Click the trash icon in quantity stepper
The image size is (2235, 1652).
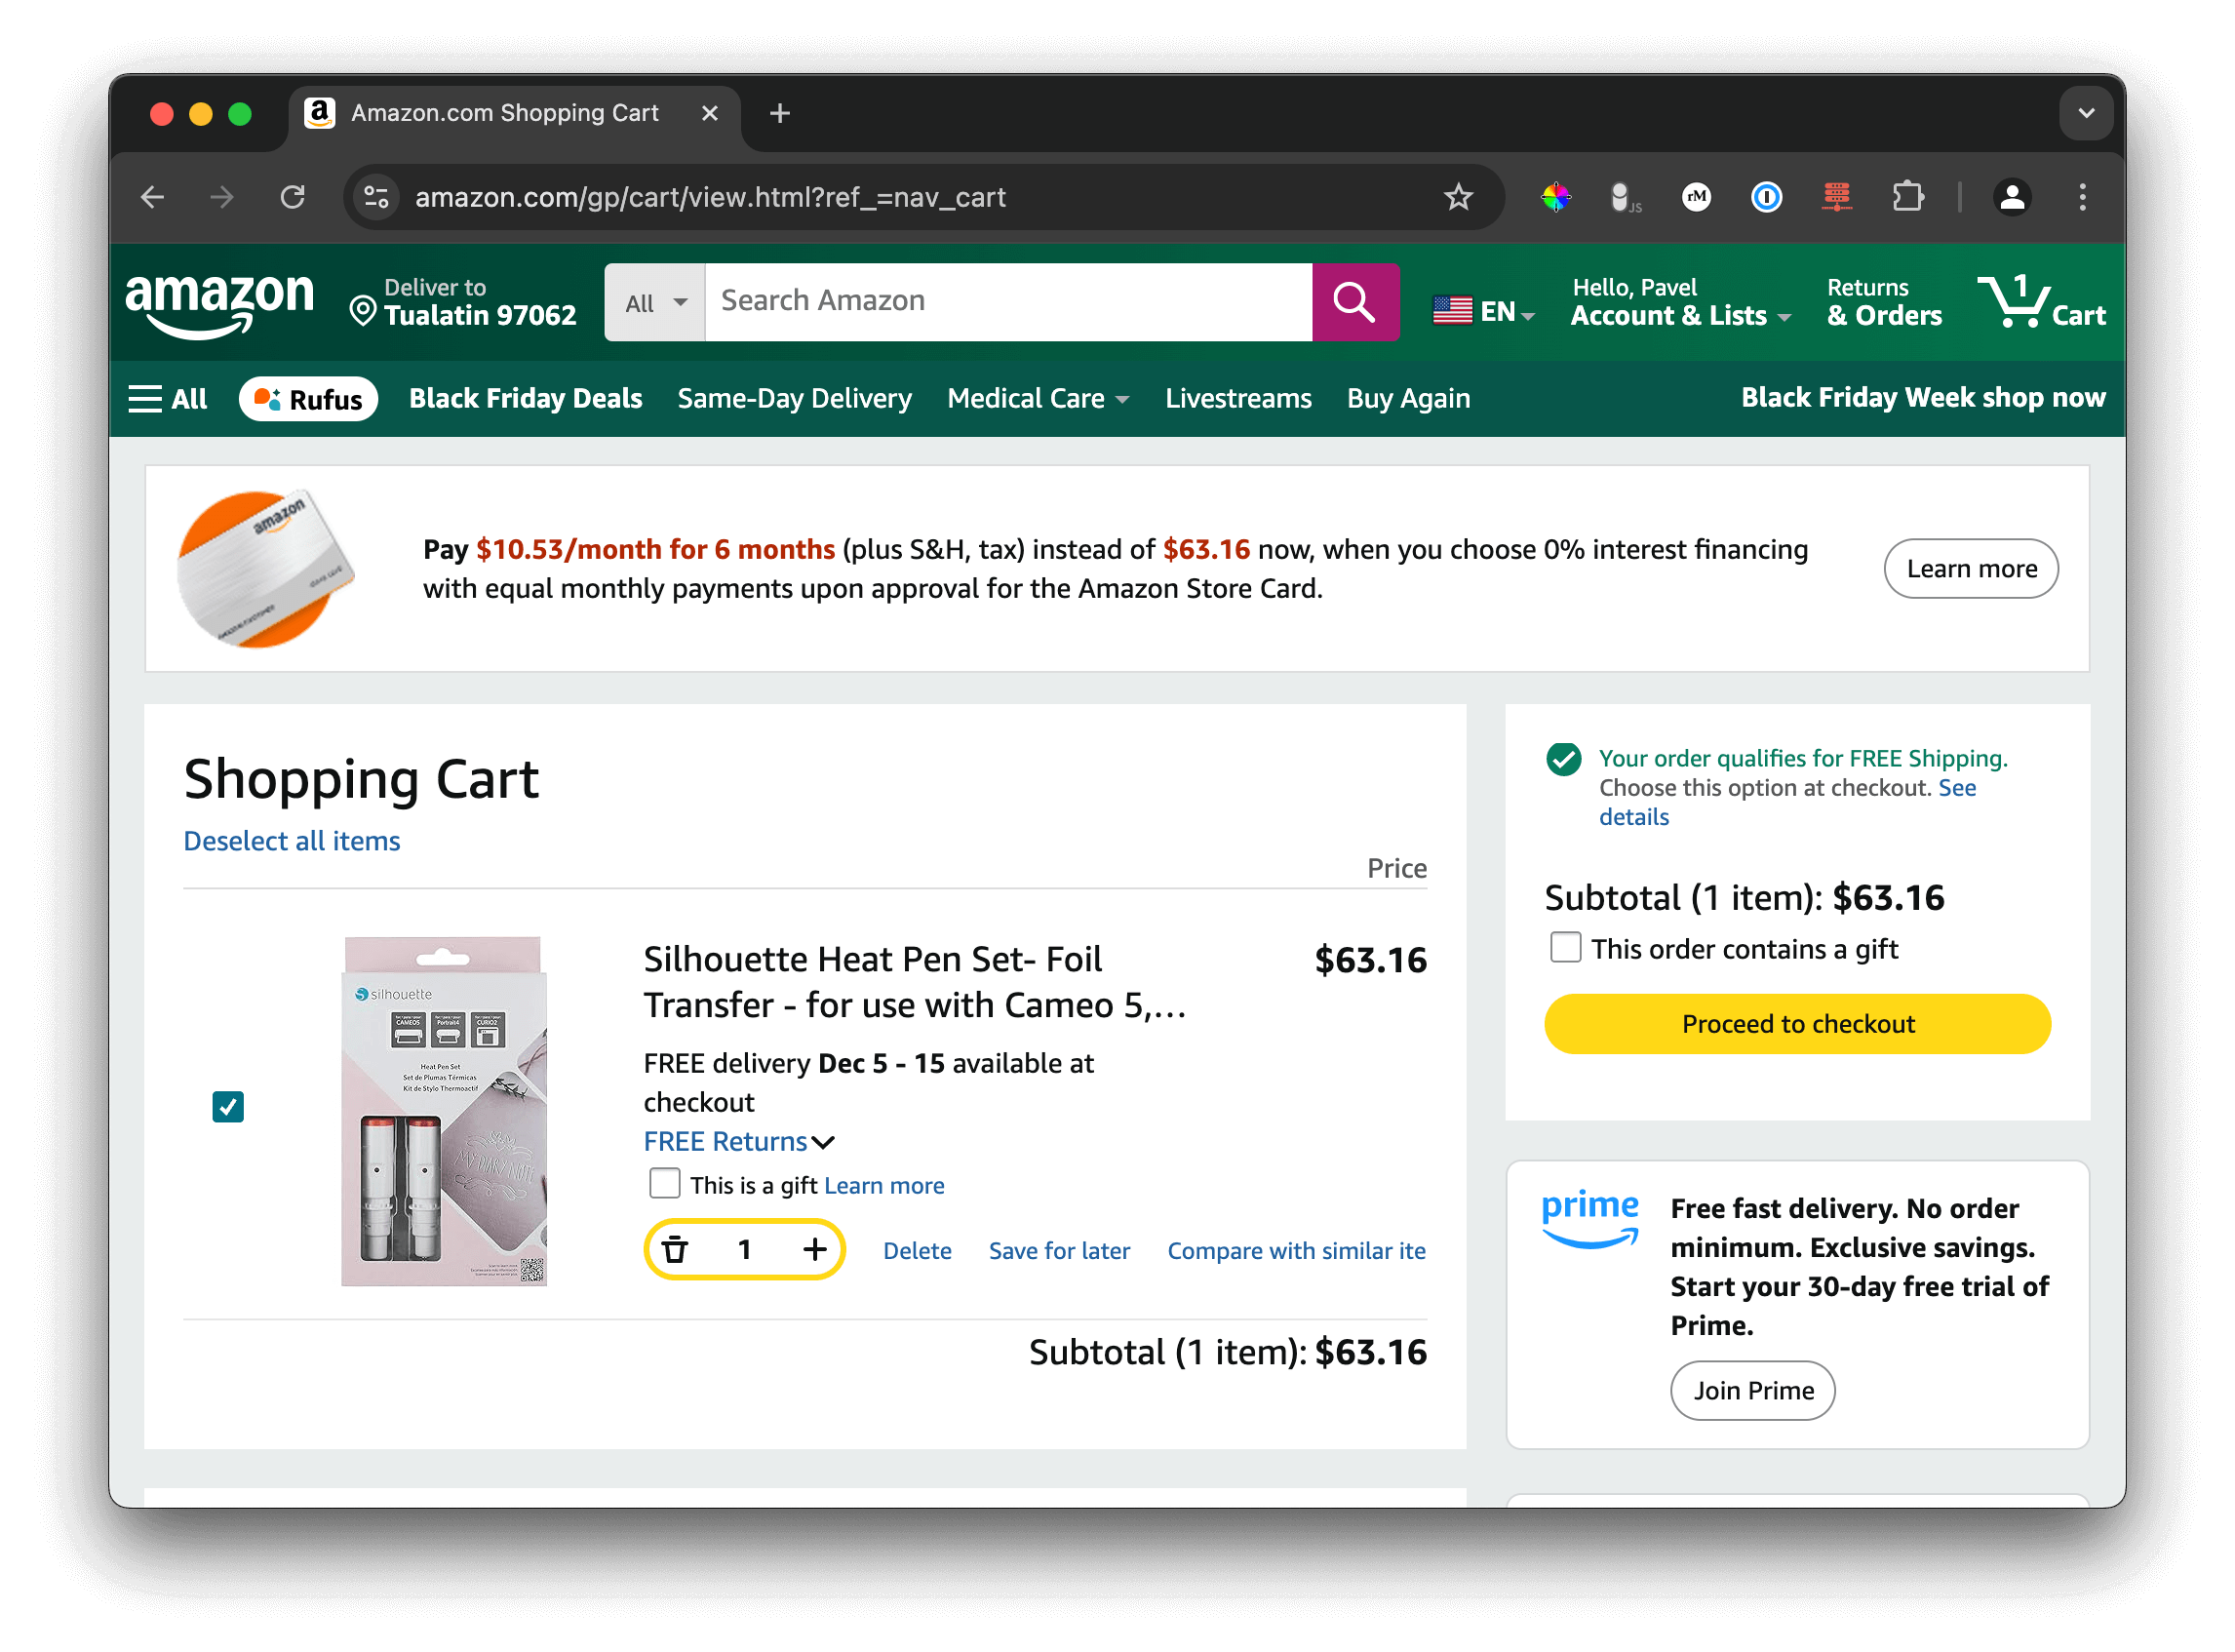click(675, 1249)
